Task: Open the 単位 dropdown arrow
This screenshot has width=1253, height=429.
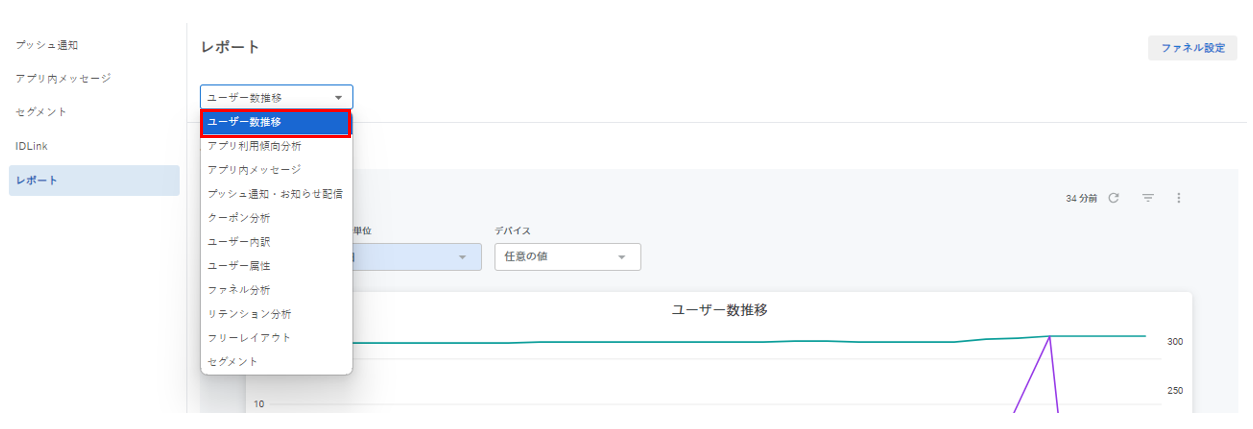Action: point(462,257)
